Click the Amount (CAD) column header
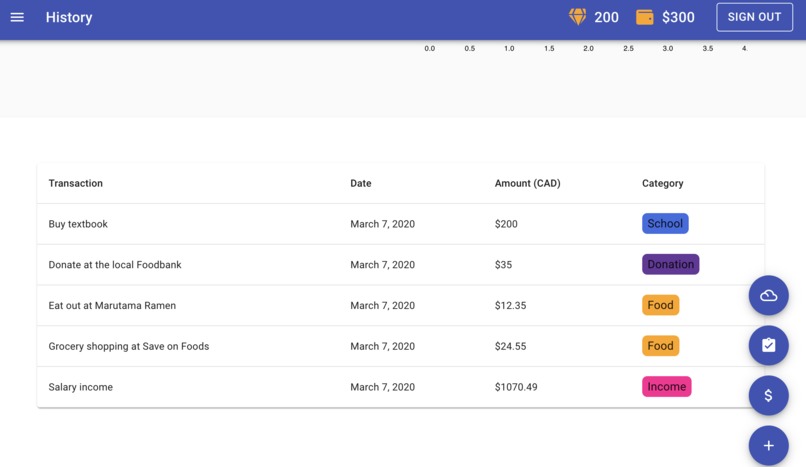The height and width of the screenshot is (467, 806). coord(527,183)
